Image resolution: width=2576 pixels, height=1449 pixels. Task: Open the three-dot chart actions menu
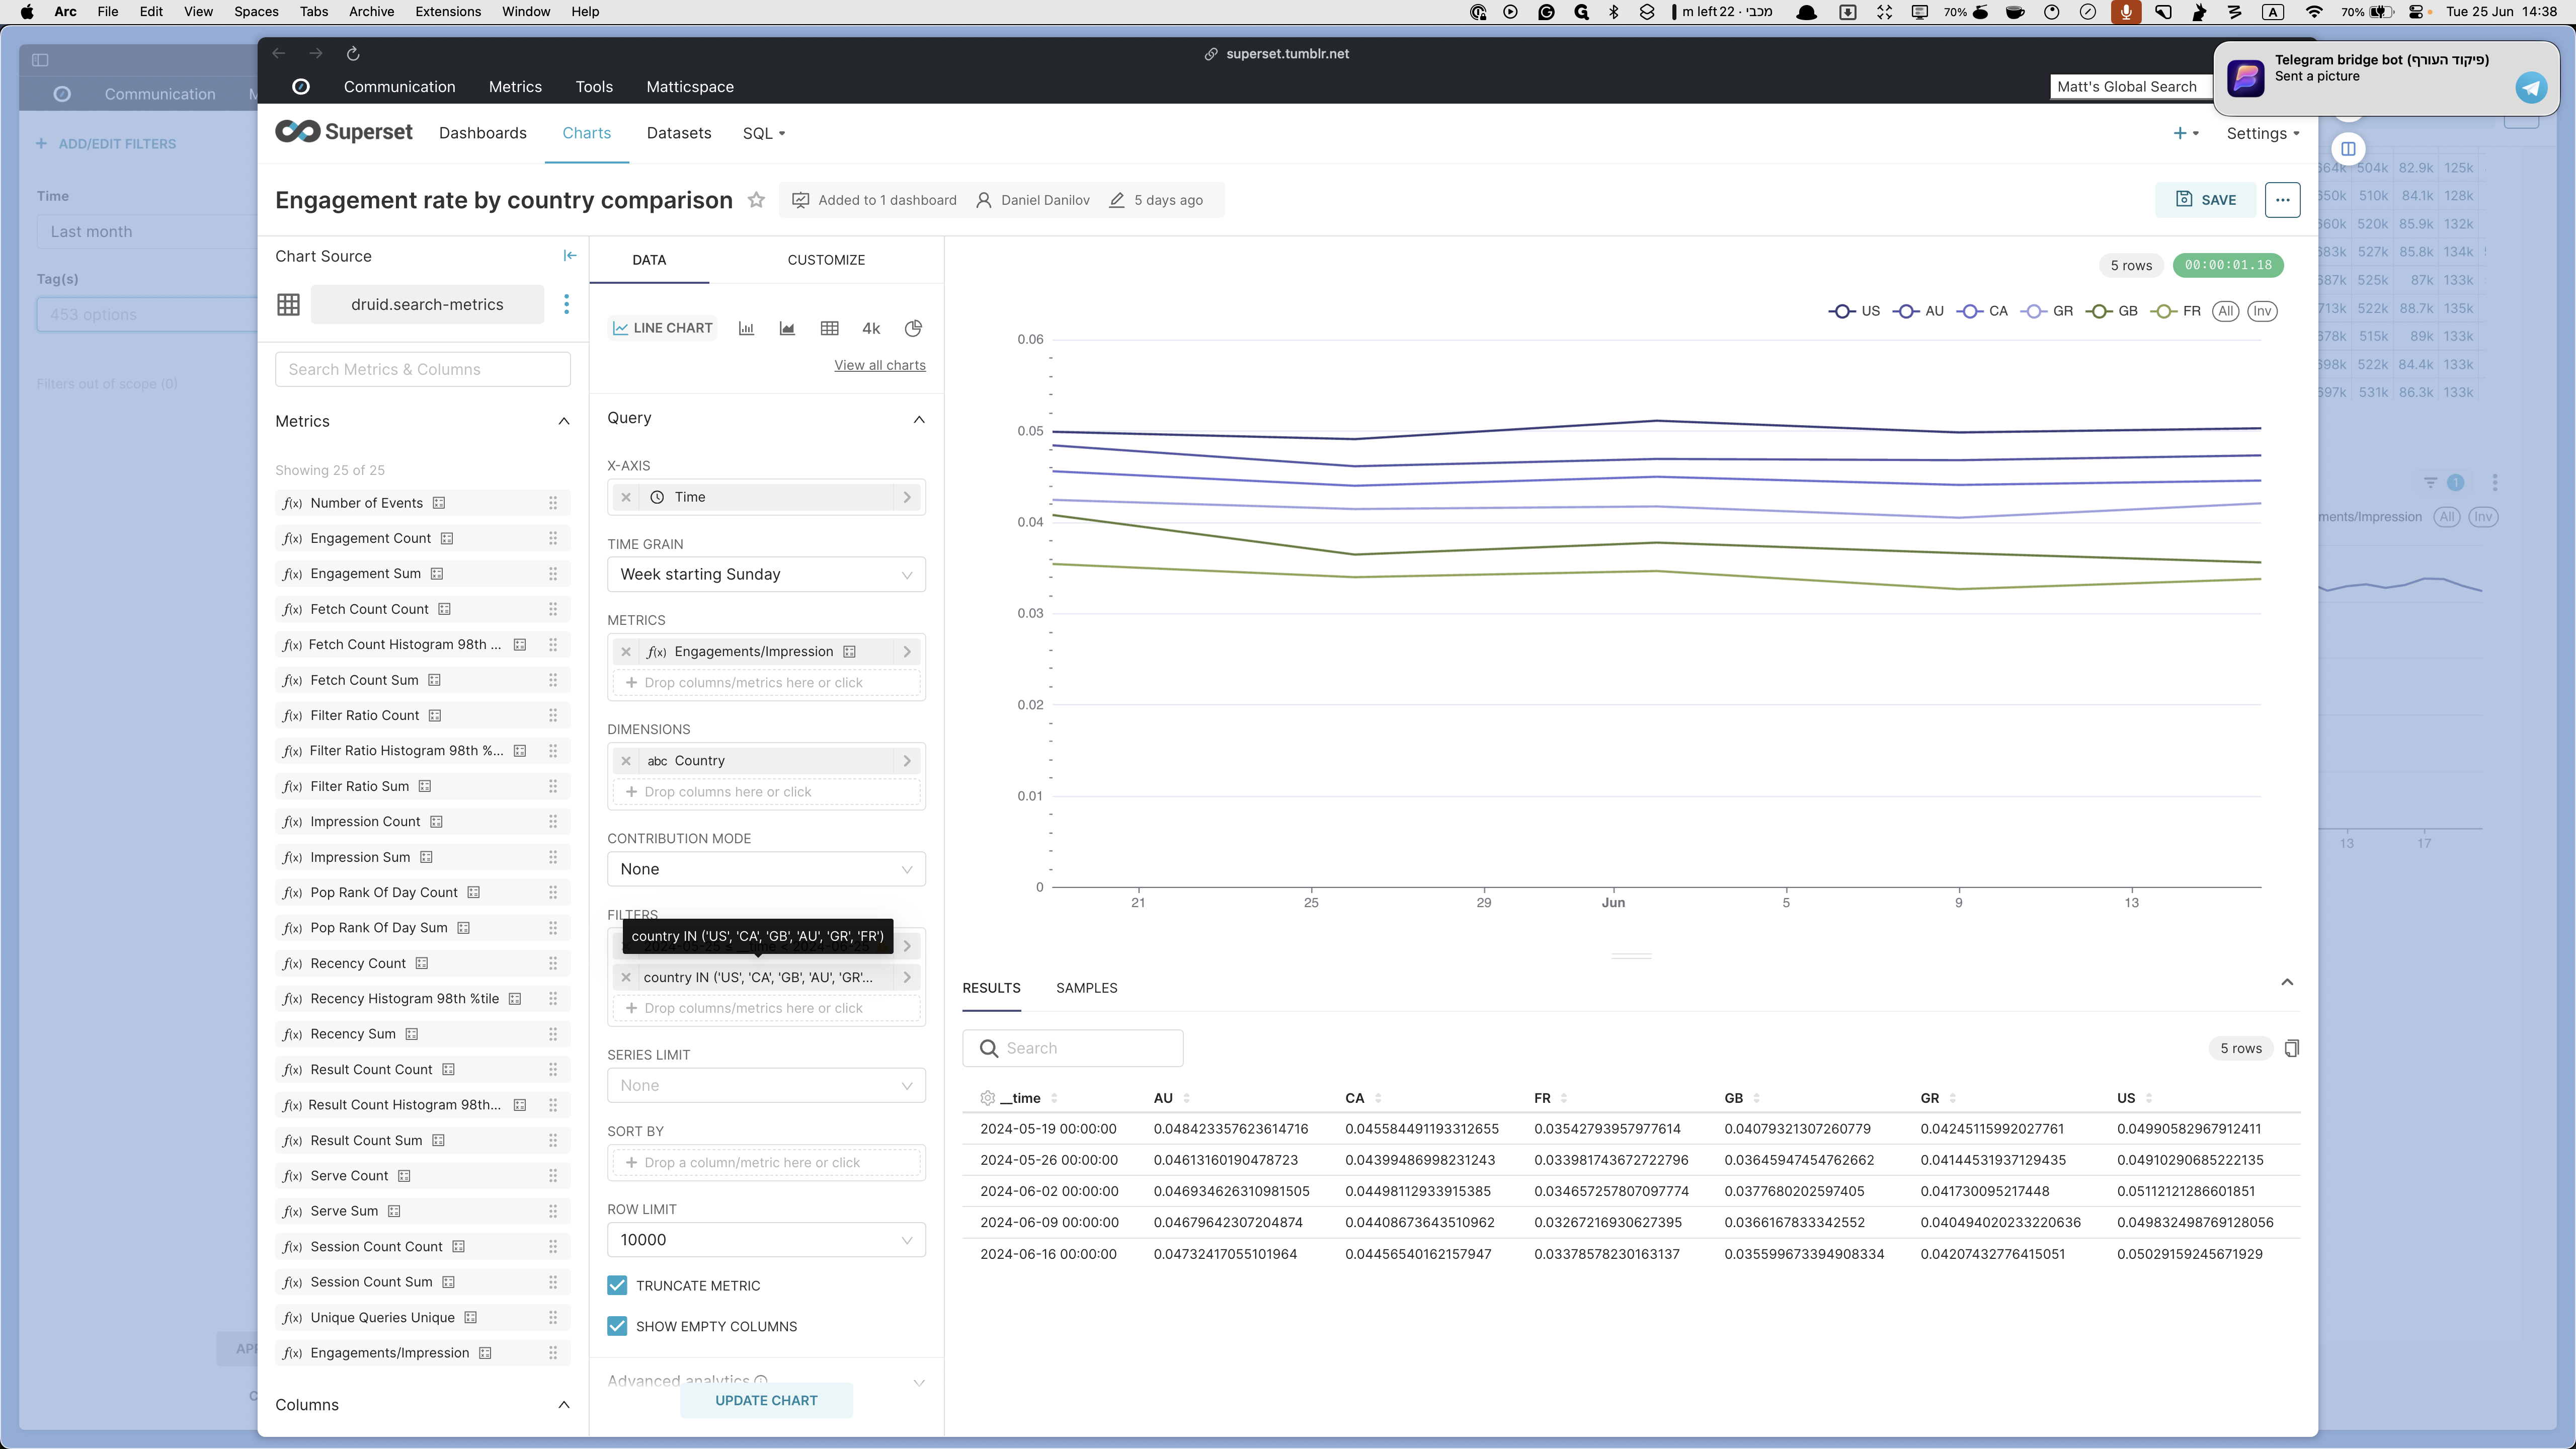coord(2282,200)
